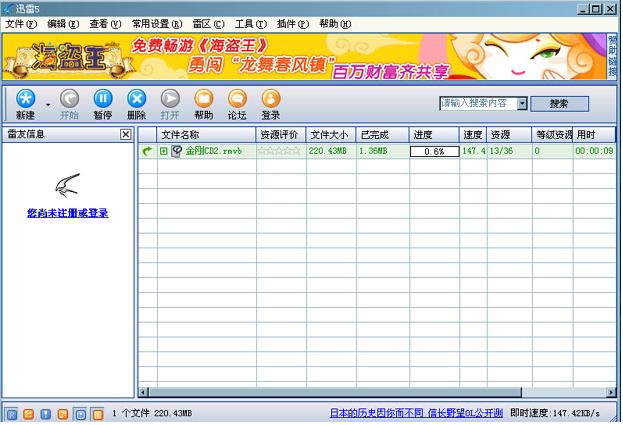This screenshot has width=623, height=425.
Task: Click the horizontal scrollbar right arrow
Action: [611, 393]
